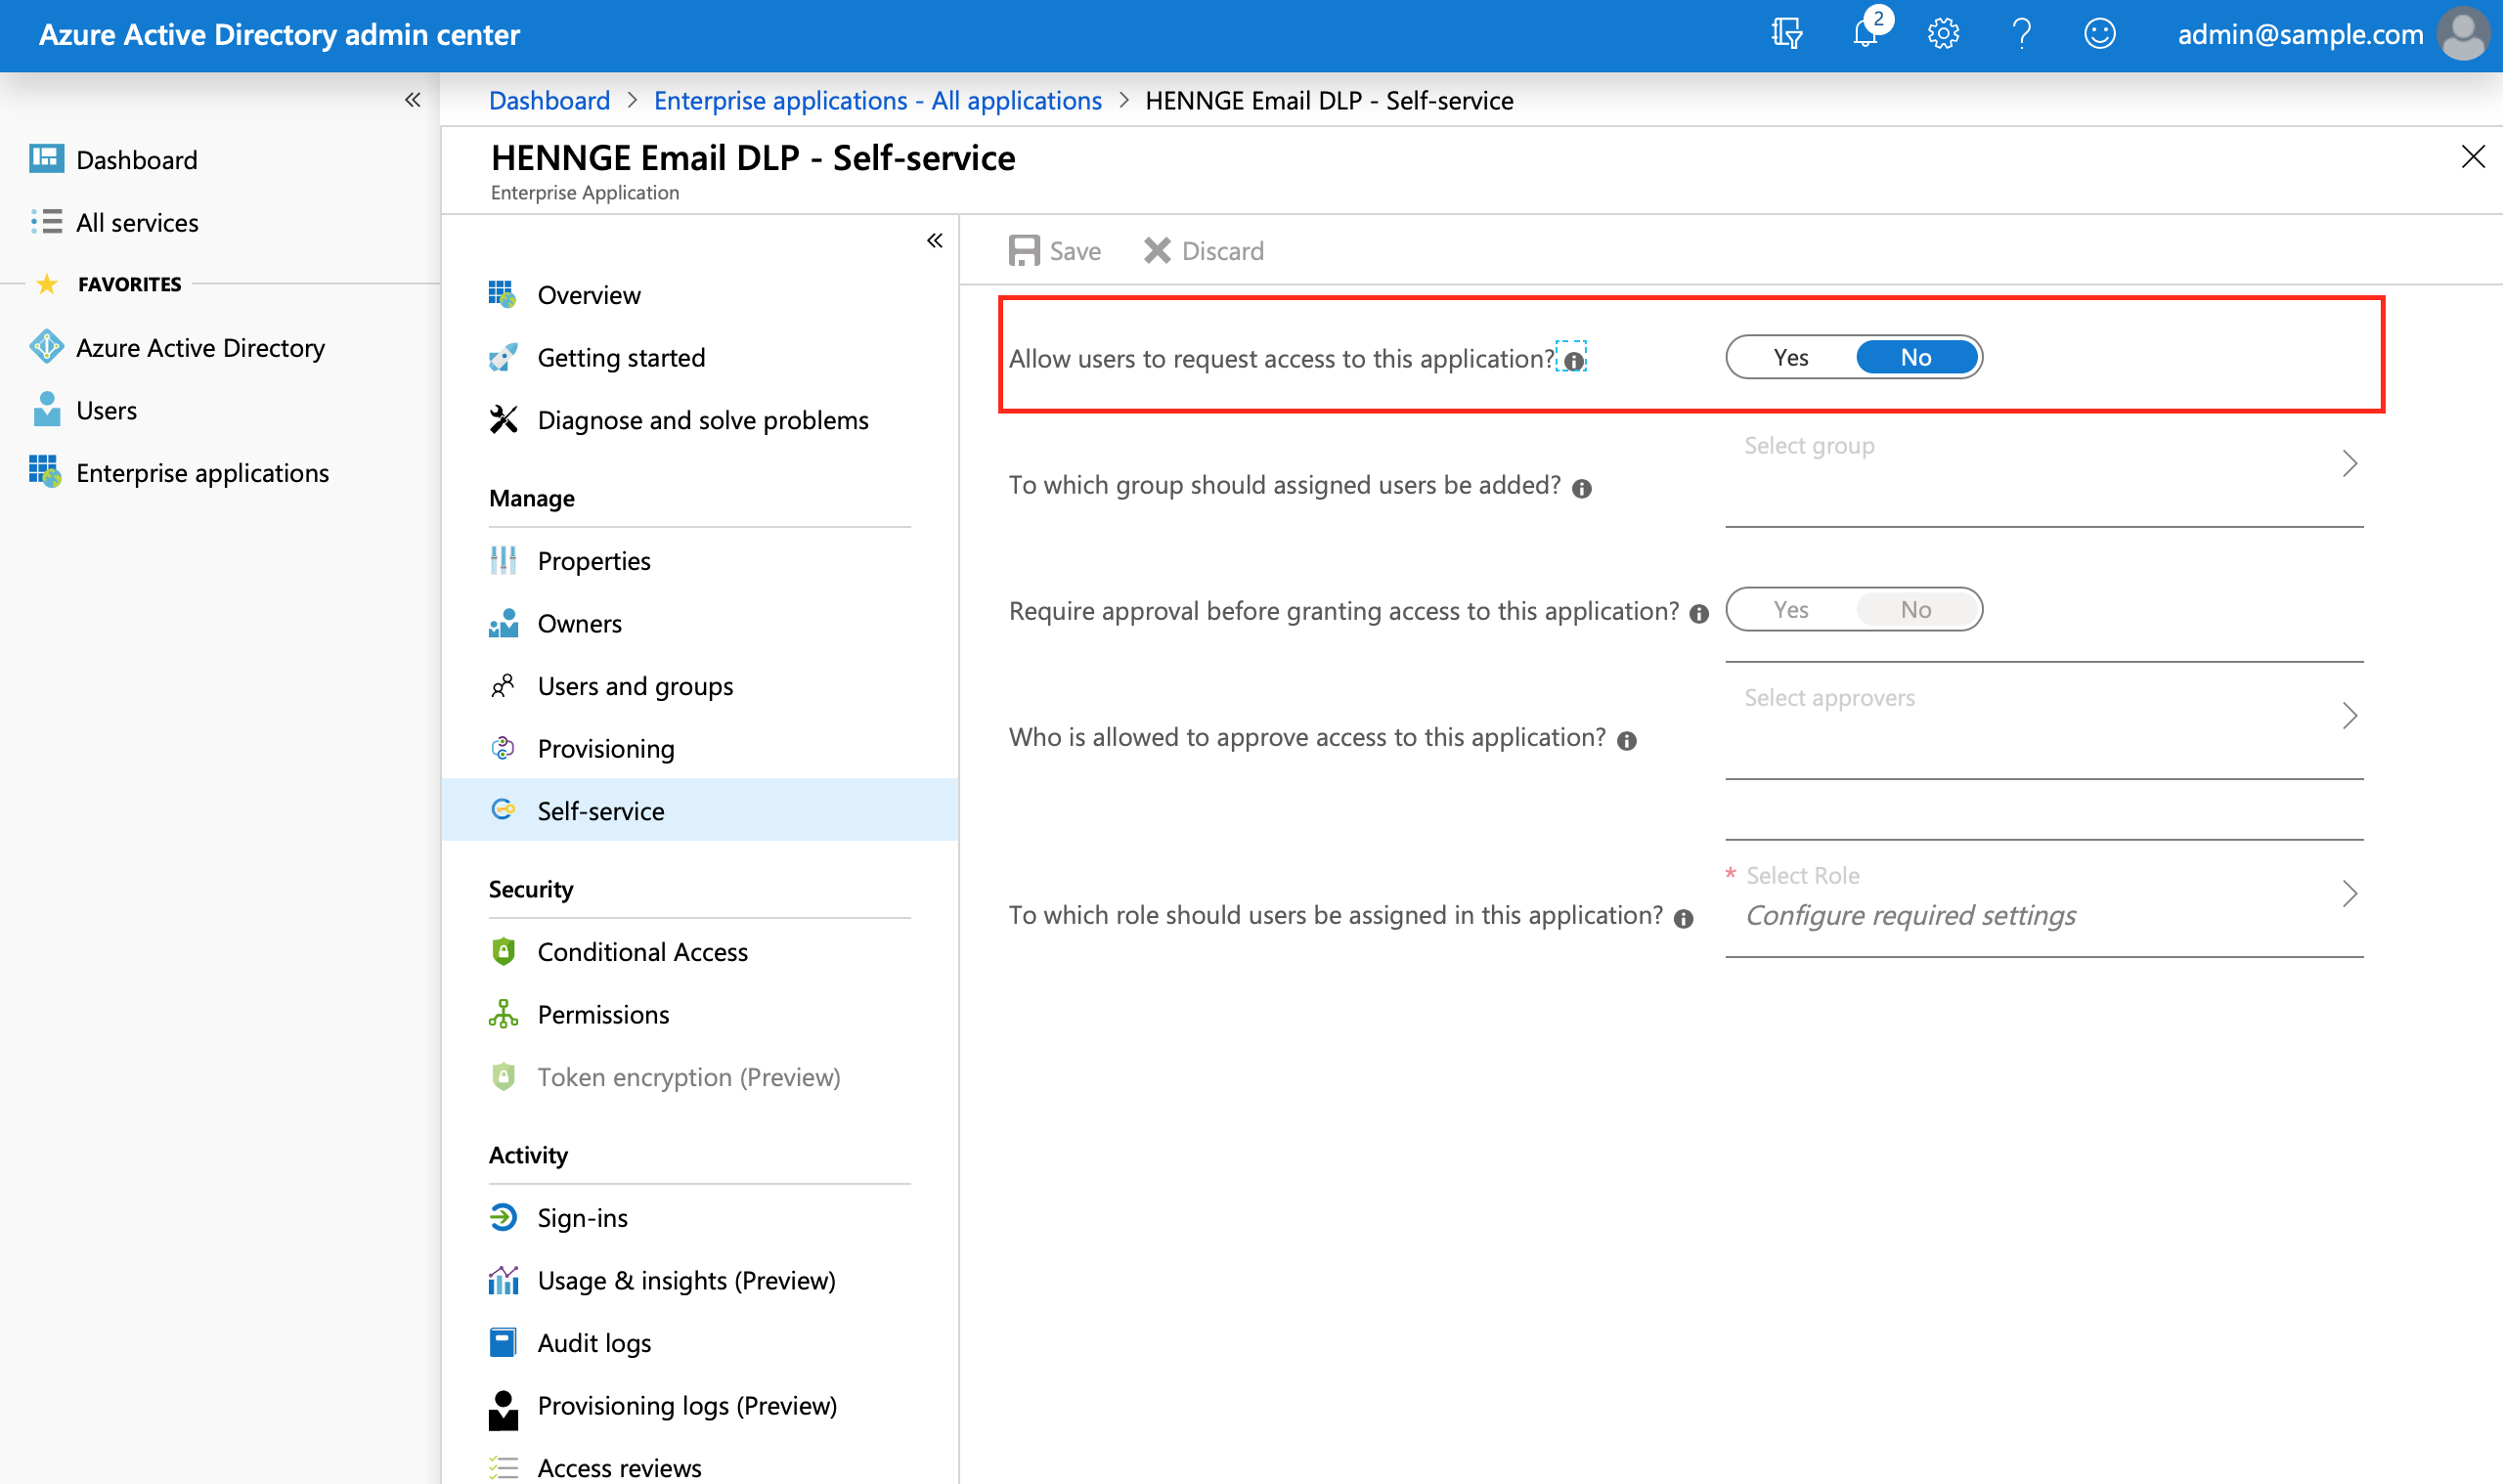
Task: Click the Azure Active Directory diamond icon
Action: point(46,347)
